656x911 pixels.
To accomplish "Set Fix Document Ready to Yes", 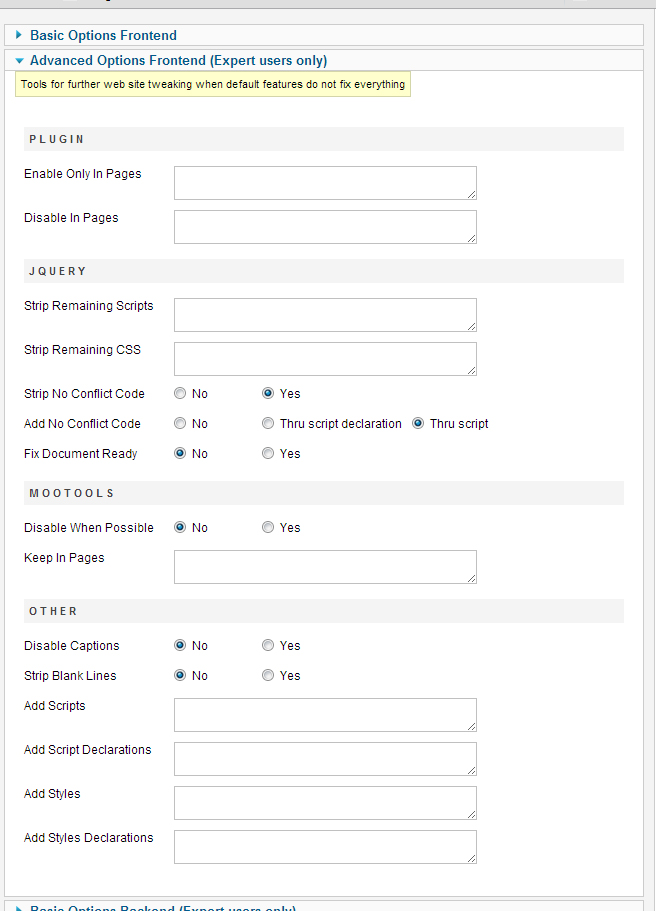I will [x=268, y=454].
